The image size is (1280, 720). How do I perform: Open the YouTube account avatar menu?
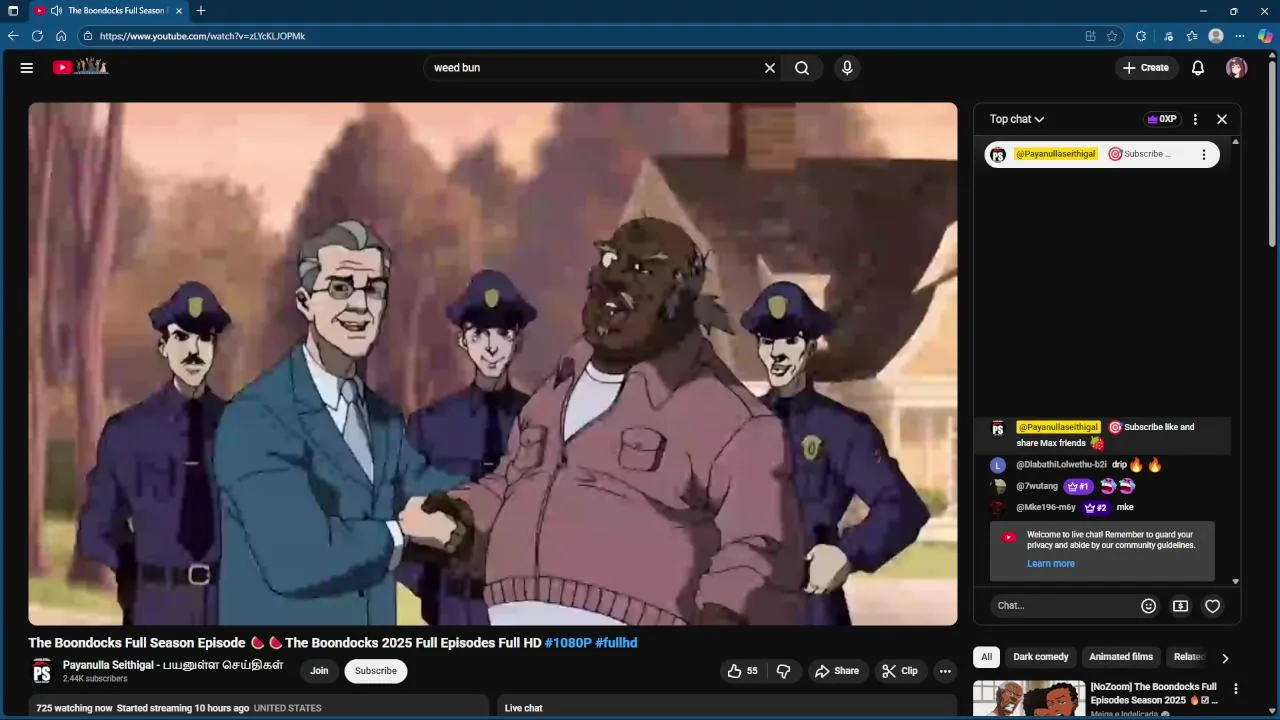[1237, 68]
